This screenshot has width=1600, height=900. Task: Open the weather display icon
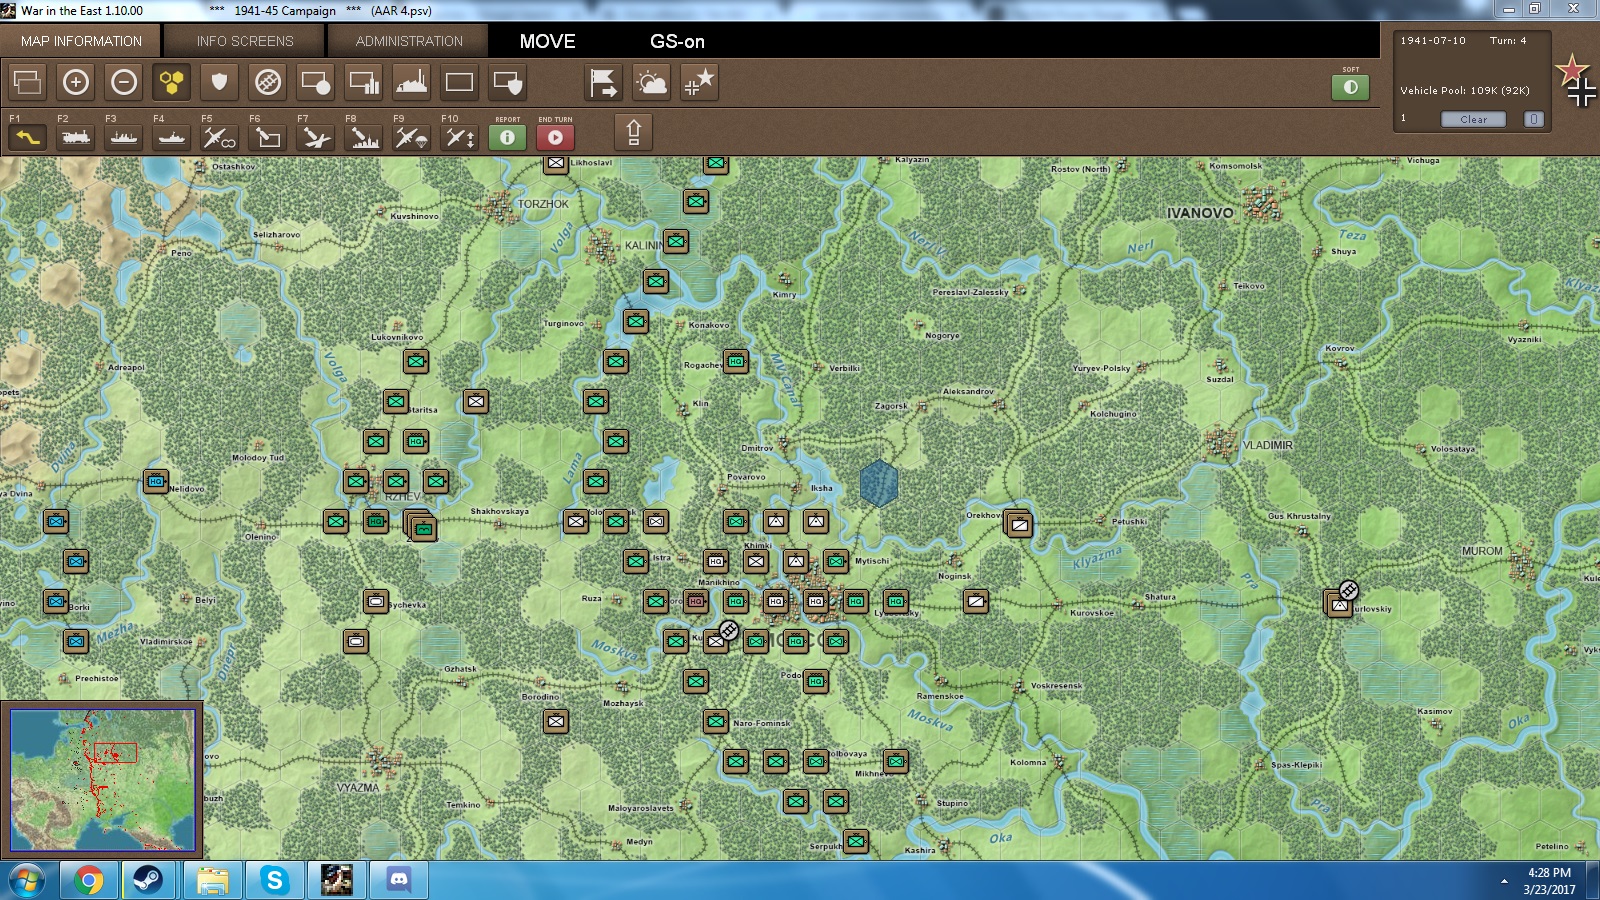[x=652, y=82]
